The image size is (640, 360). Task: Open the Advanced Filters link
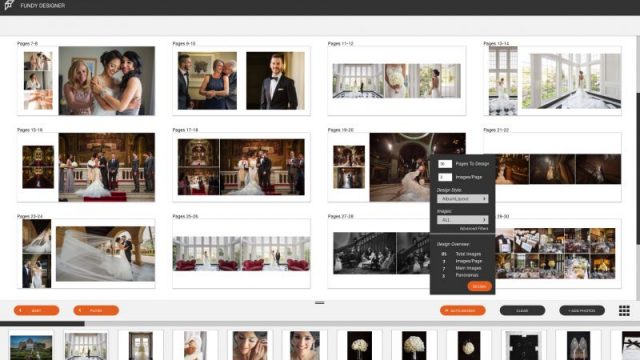pos(473,229)
